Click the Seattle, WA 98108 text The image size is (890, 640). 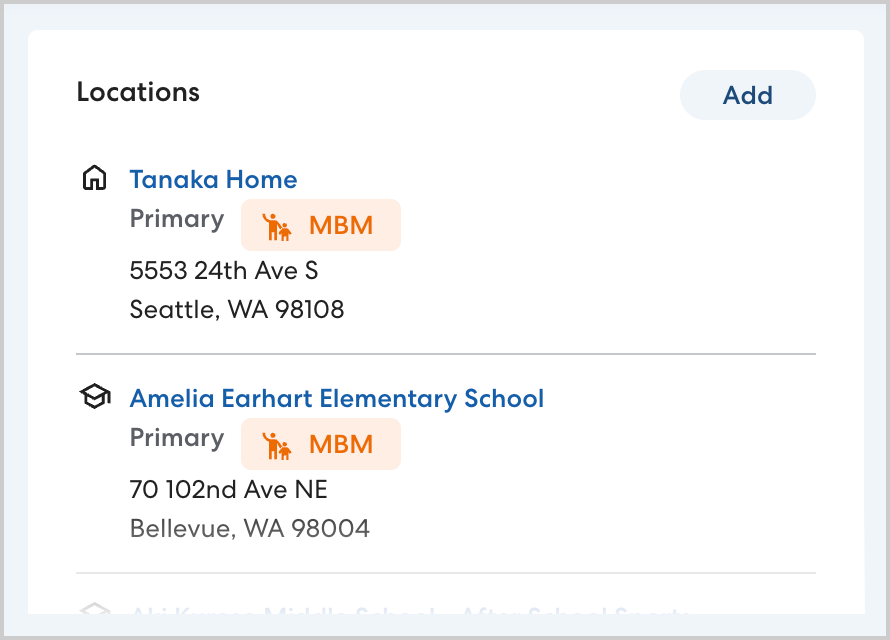point(237,309)
